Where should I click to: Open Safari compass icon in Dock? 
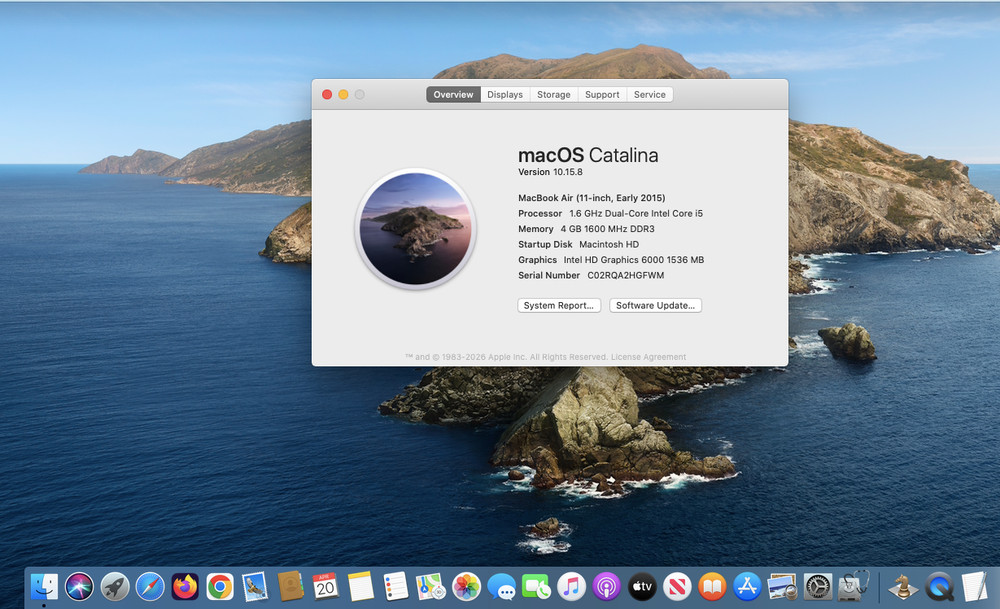pos(150,587)
